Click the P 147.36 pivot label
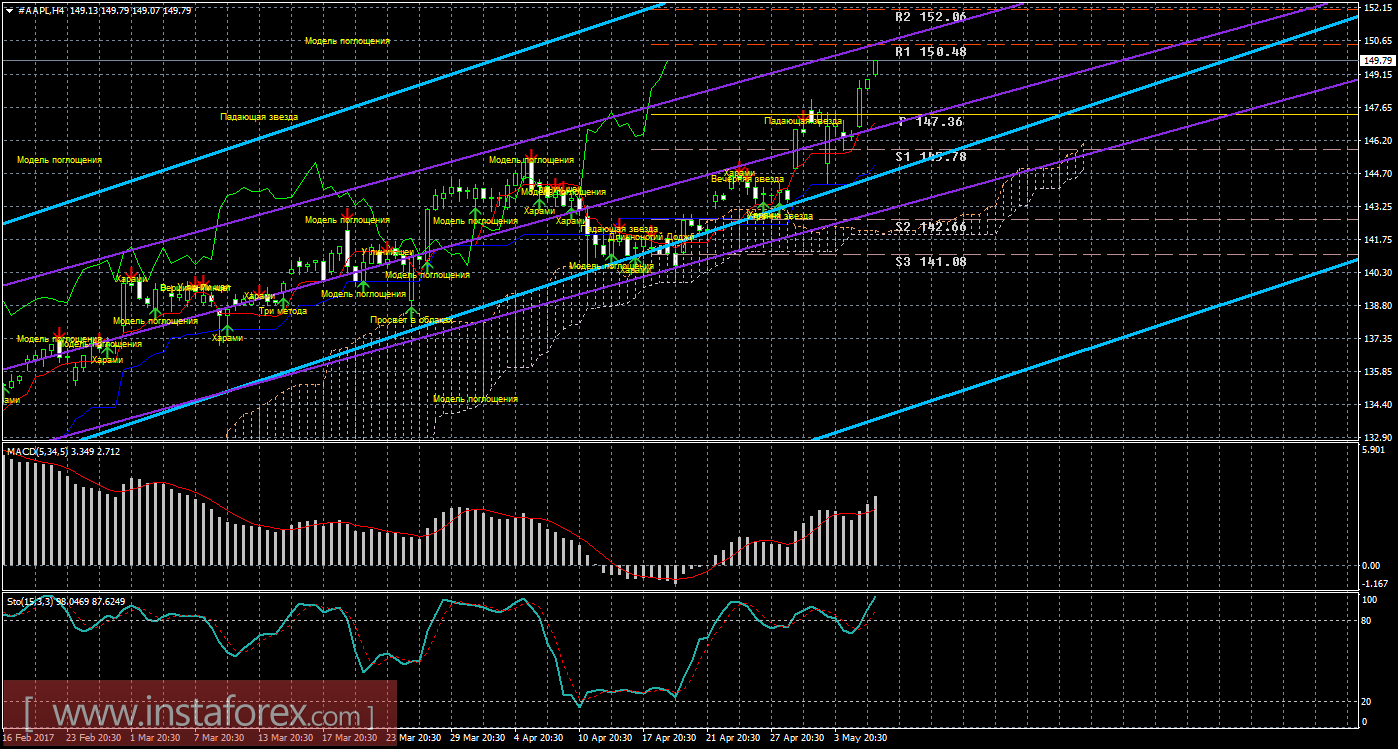Screen dimensions: 1398x749 pyautogui.click(x=930, y=121)
